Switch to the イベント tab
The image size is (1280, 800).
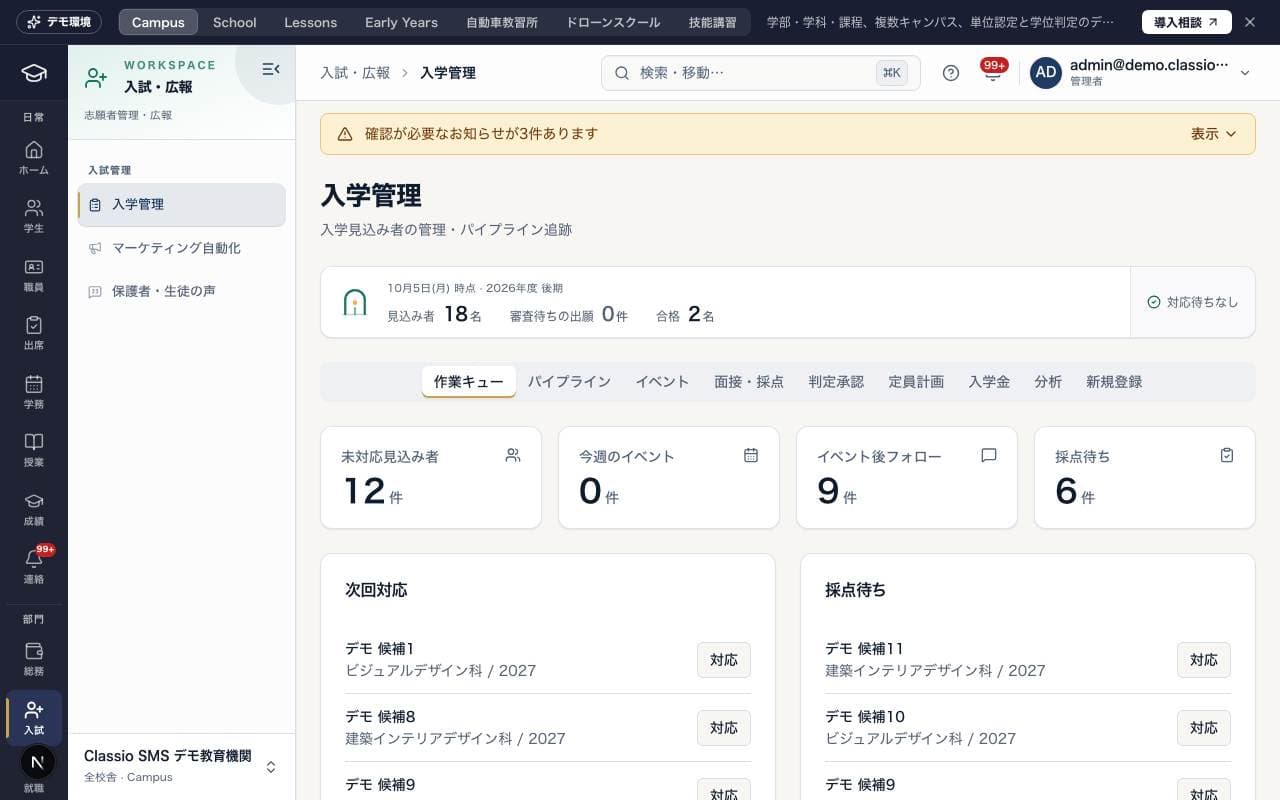(x=662, y=382)
